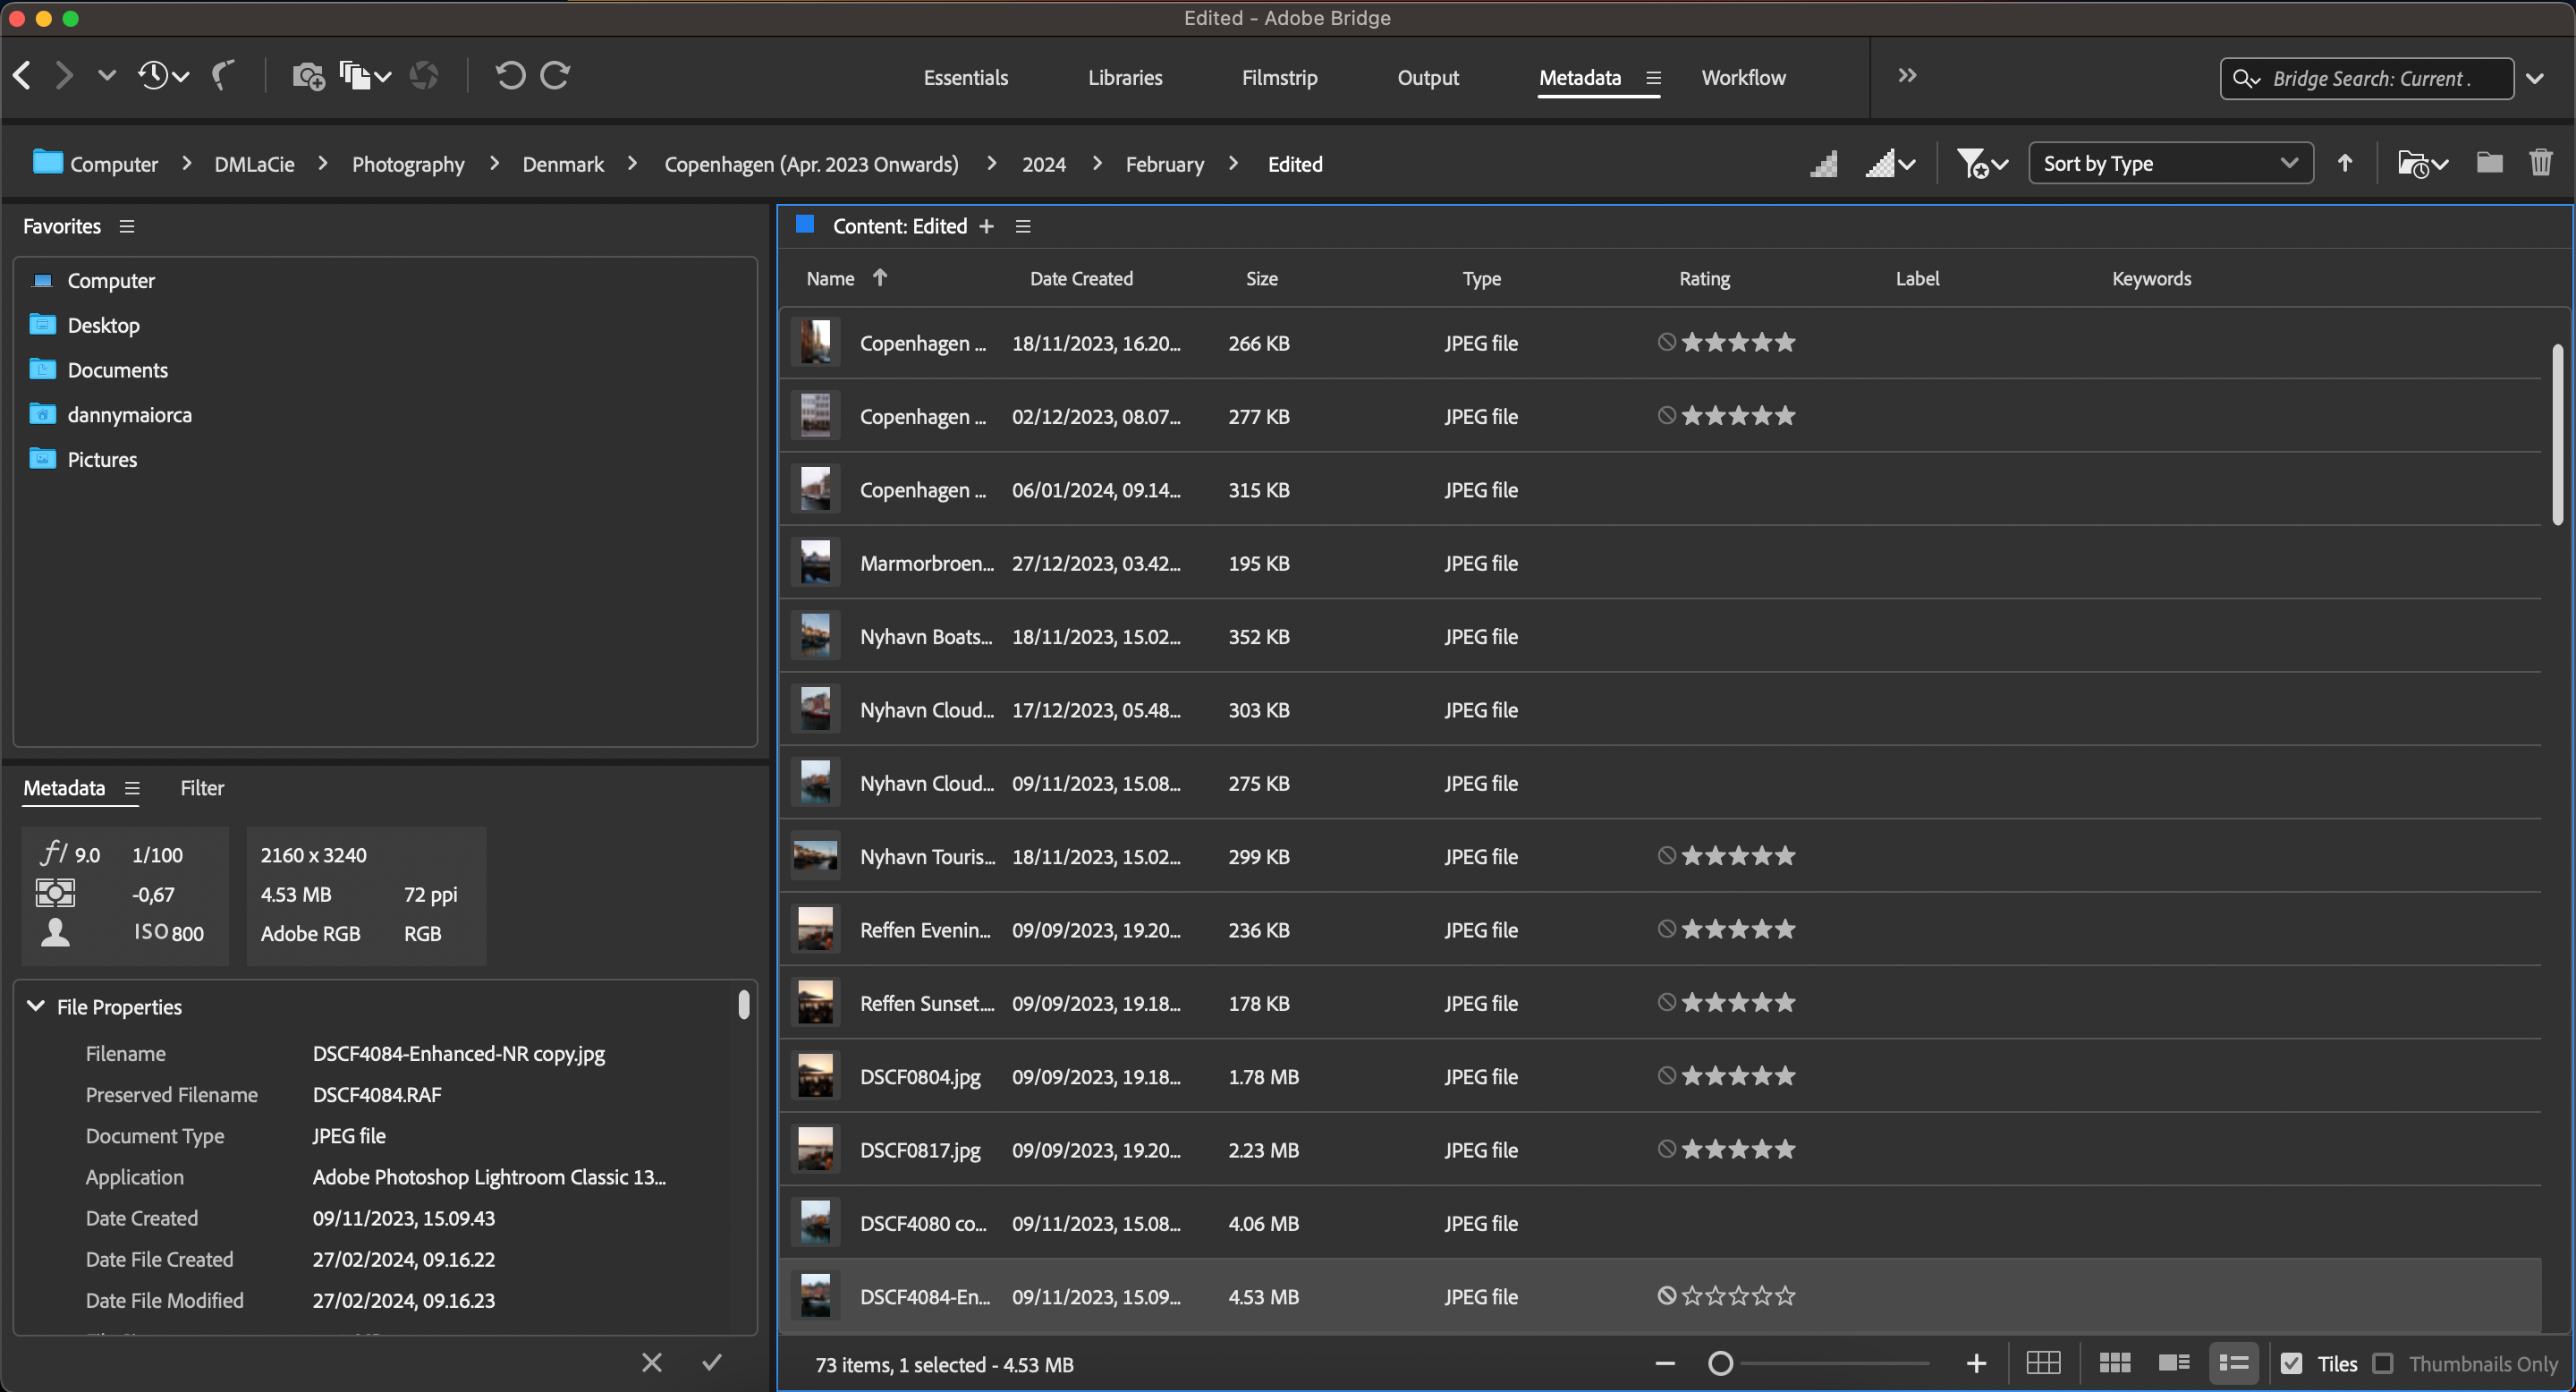Open the recent files clock dropdown
Viewport: 2576px width, 1392px height.
click(160, 75)
